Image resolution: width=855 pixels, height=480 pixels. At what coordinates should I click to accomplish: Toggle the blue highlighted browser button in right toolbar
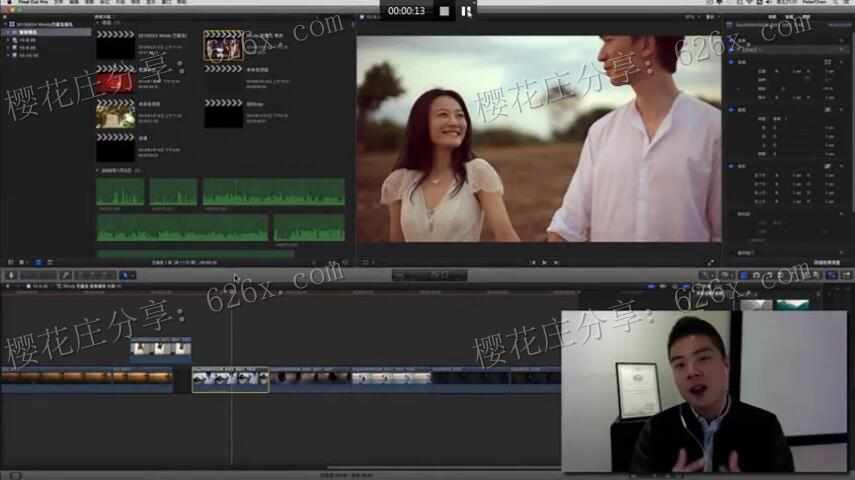point(744,275)
